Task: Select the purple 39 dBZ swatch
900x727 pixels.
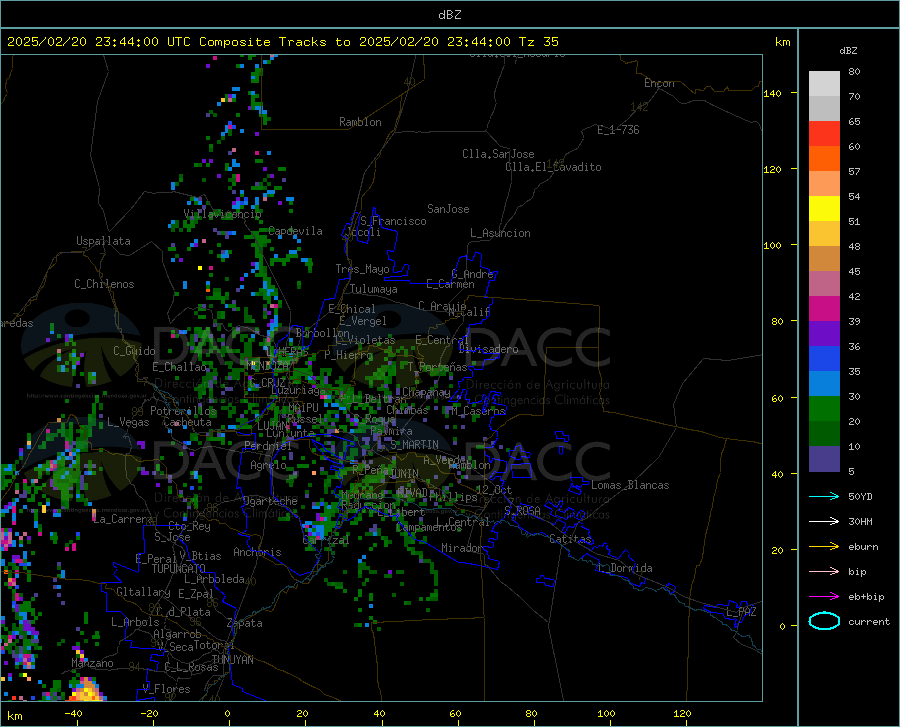Action: (824, 333)
